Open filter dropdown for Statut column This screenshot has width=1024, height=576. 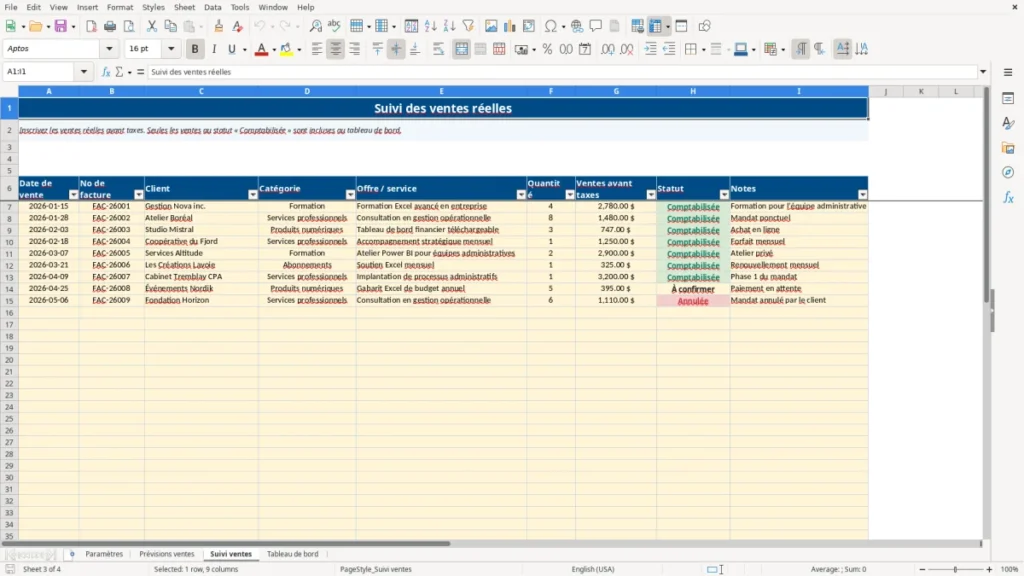(724, 195)
